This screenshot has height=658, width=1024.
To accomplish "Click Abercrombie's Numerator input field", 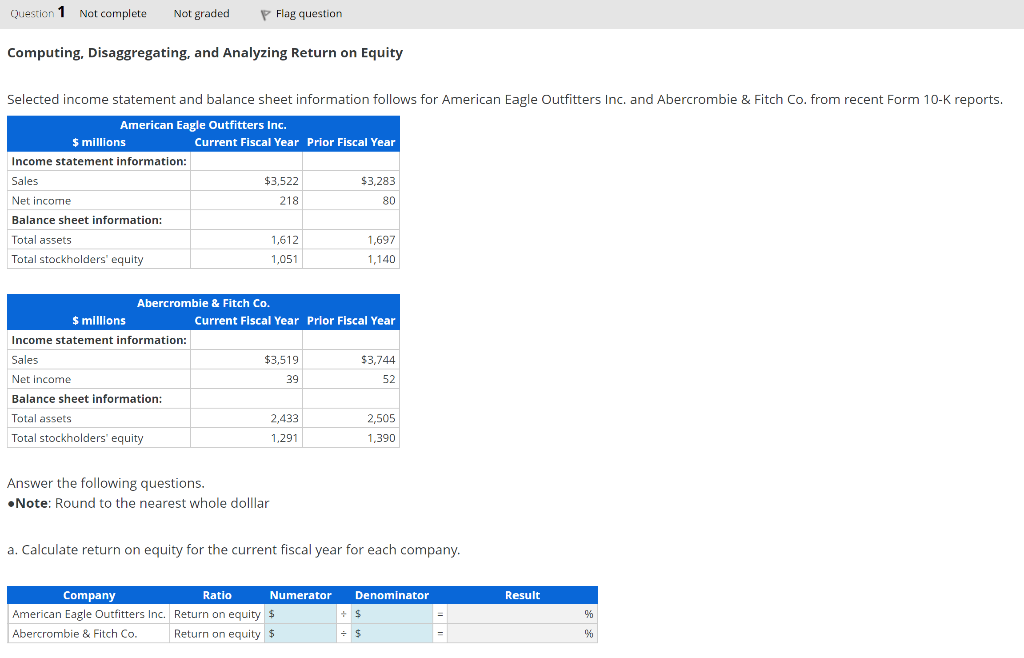I will coord(300,632).
